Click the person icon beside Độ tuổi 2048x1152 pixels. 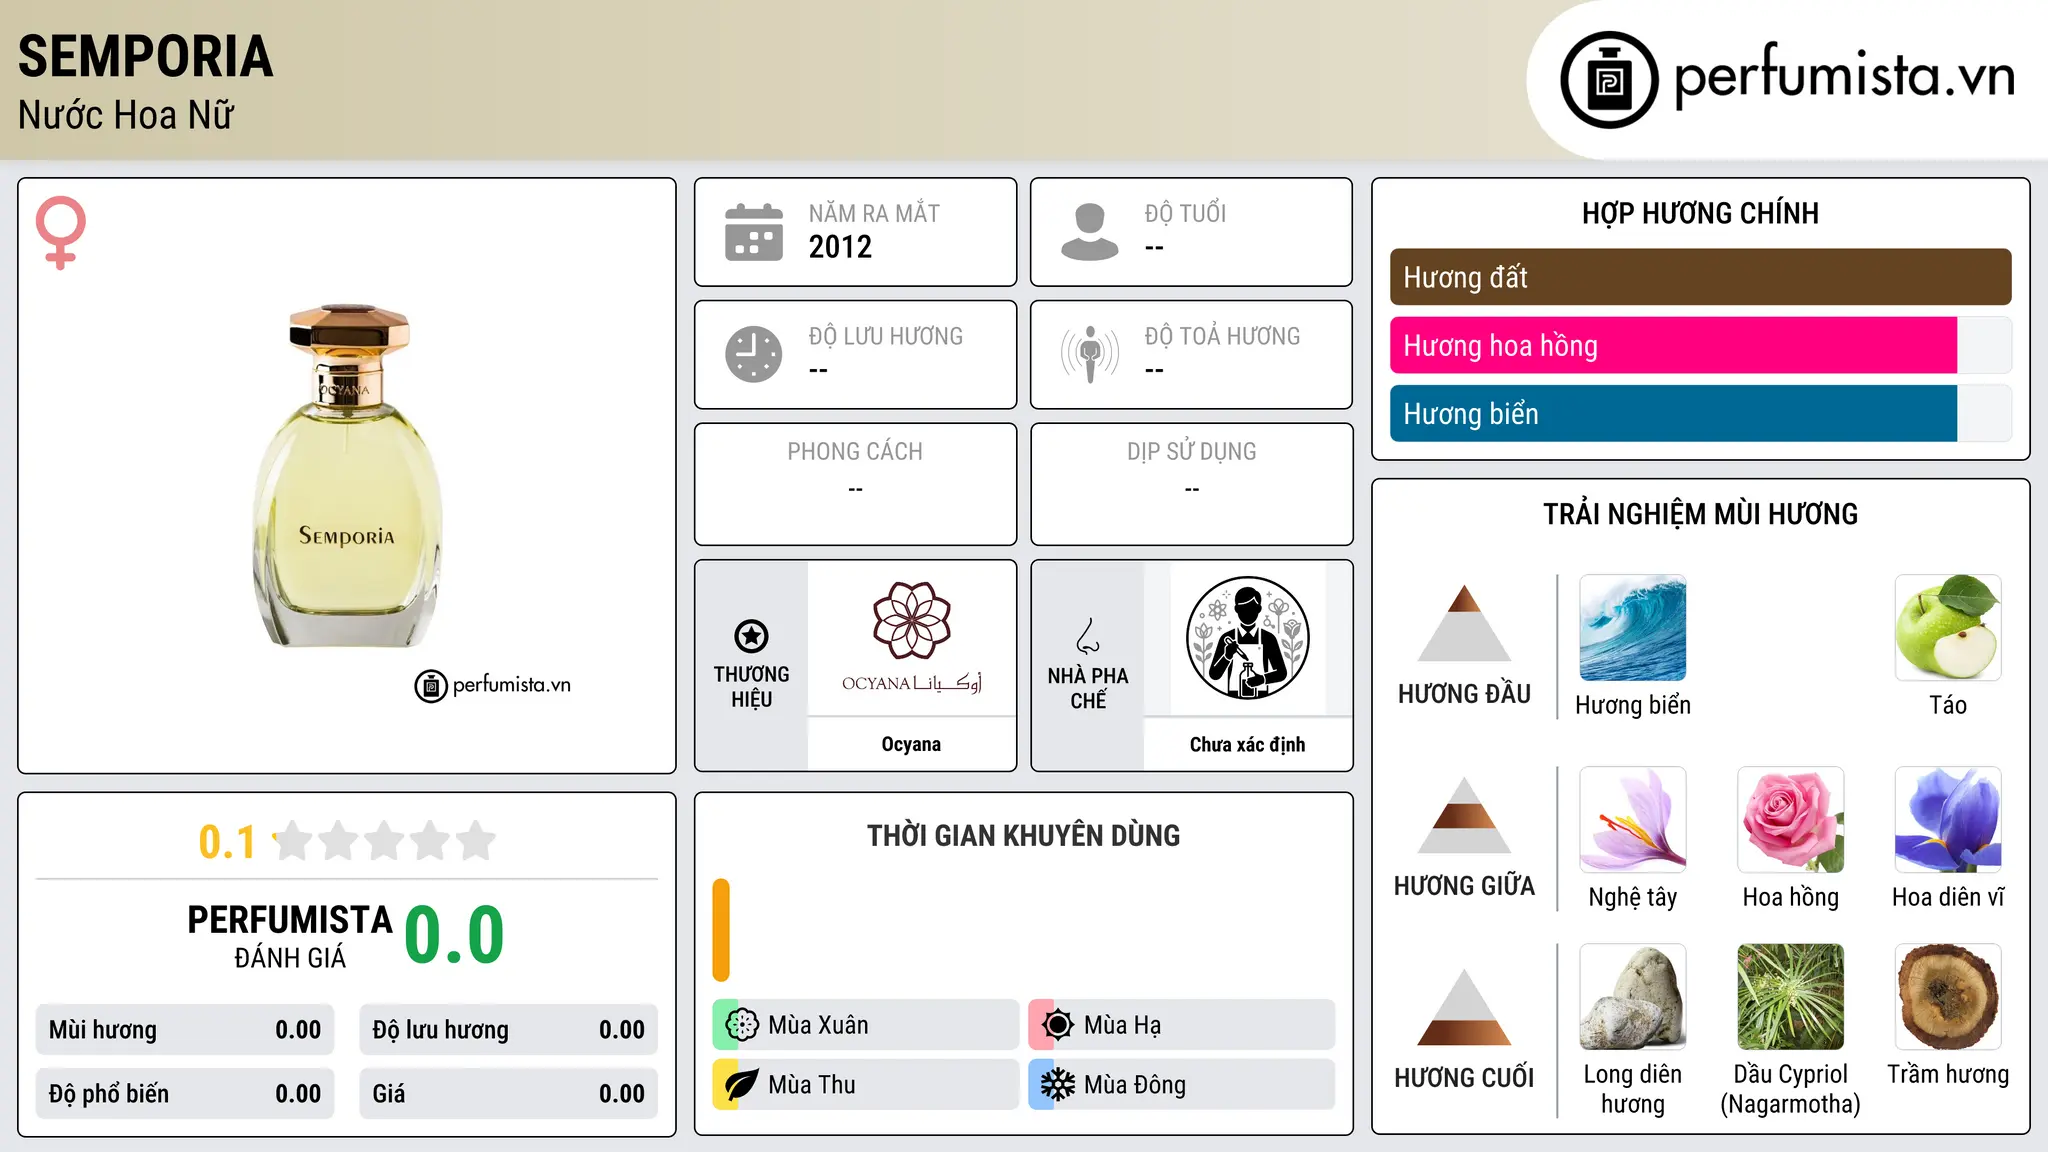point(1090,232)
